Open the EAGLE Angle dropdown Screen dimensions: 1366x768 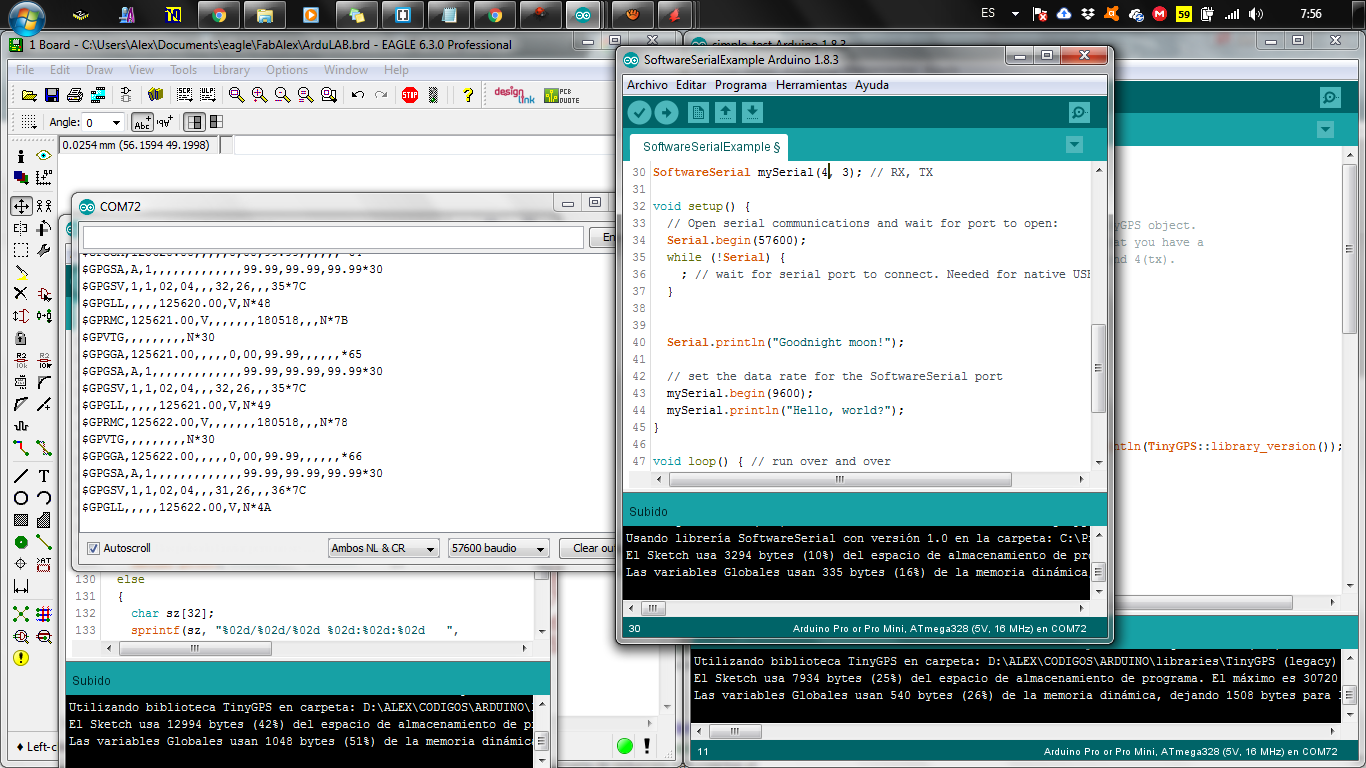pyautogui.click(x=103, y=122)
